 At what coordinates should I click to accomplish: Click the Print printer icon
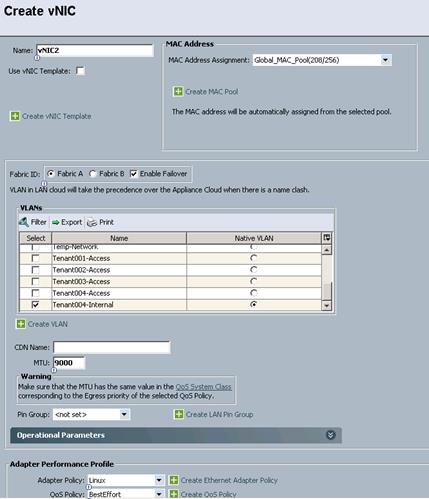pos(92,222)
